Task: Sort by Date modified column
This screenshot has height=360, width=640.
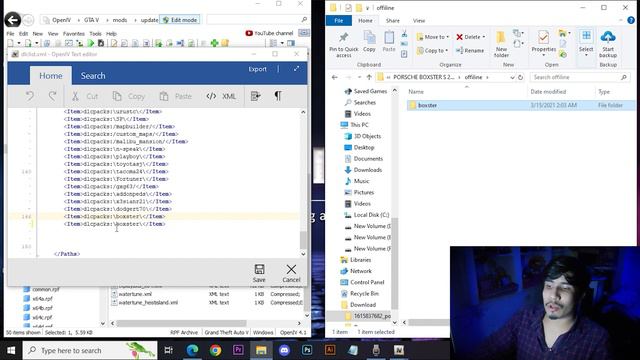Action: point(548,92)
